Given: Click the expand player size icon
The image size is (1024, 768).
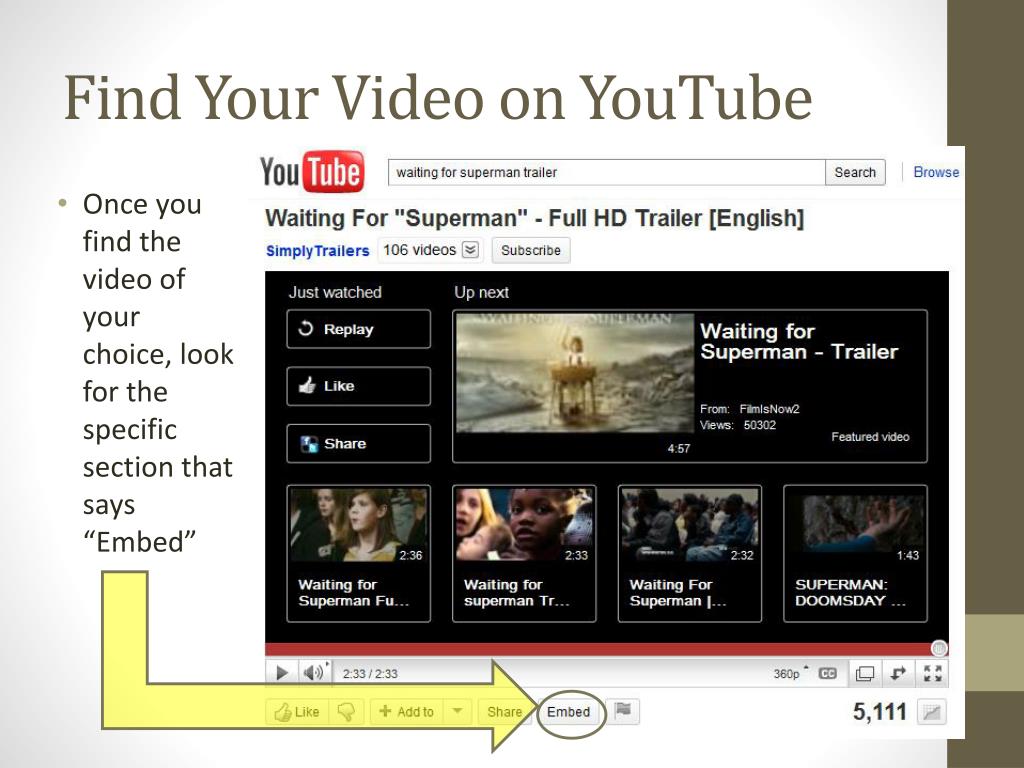Looking at the screenshot, I should 899,673.
